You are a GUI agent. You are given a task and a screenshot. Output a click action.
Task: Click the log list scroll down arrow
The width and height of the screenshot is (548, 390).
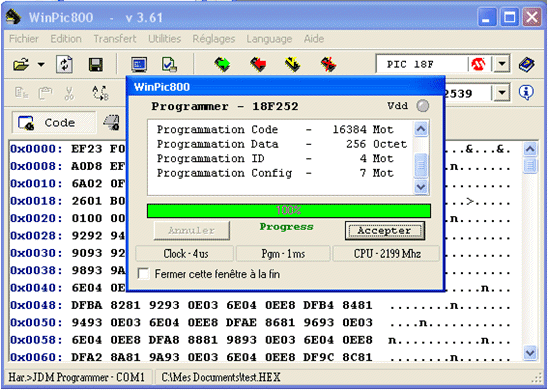[421, 187]
